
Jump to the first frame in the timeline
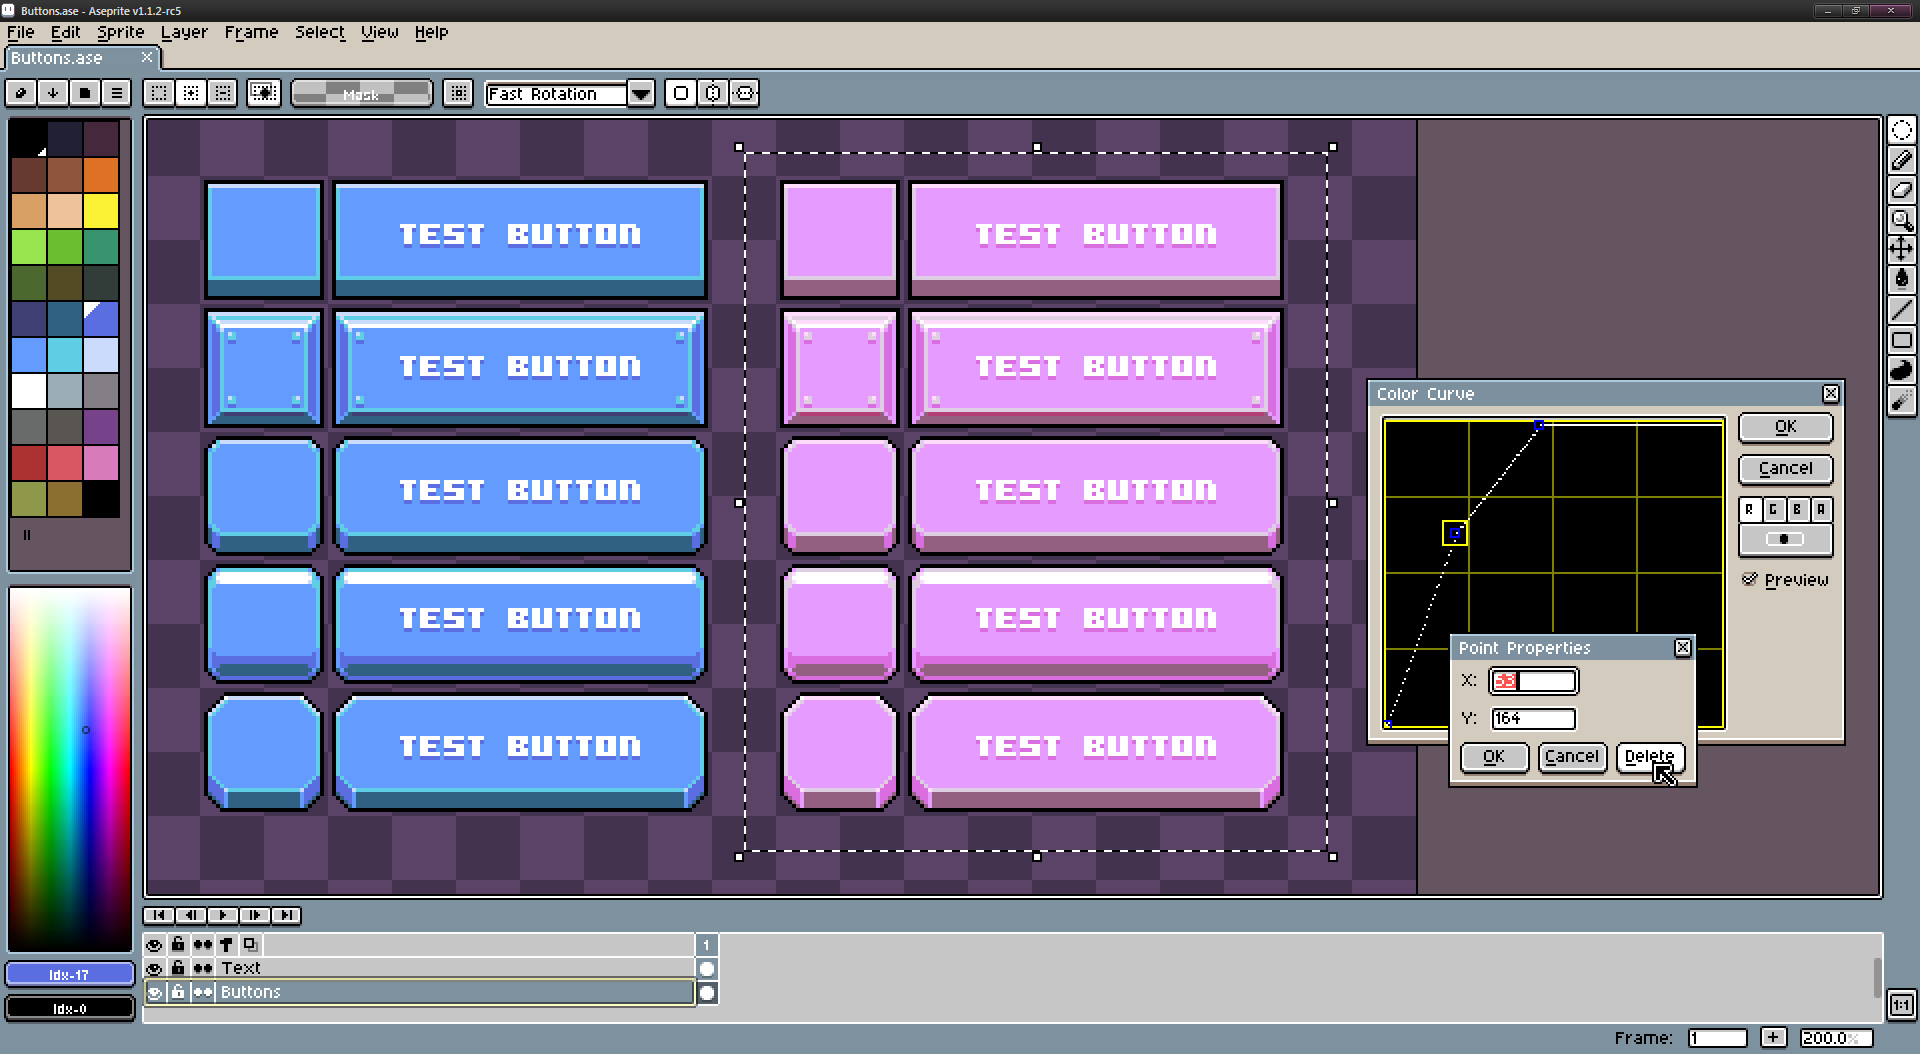tap(159, 915)
